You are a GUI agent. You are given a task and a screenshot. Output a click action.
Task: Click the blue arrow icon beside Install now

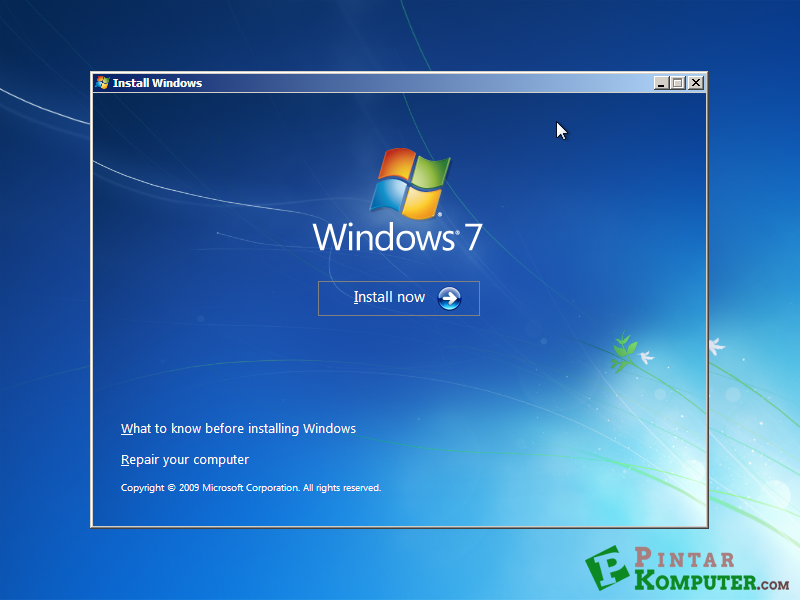[x=449, y=298]
